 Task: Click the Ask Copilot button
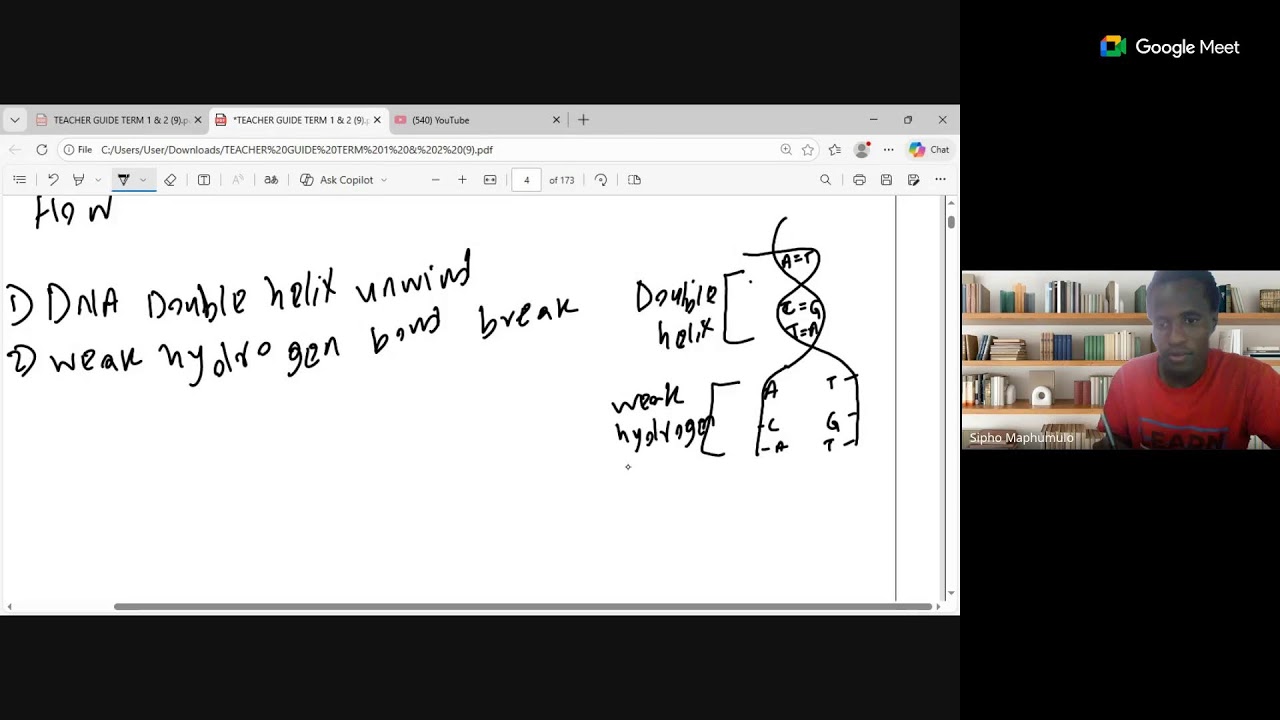pyautogui.click(x=337, y=180)
